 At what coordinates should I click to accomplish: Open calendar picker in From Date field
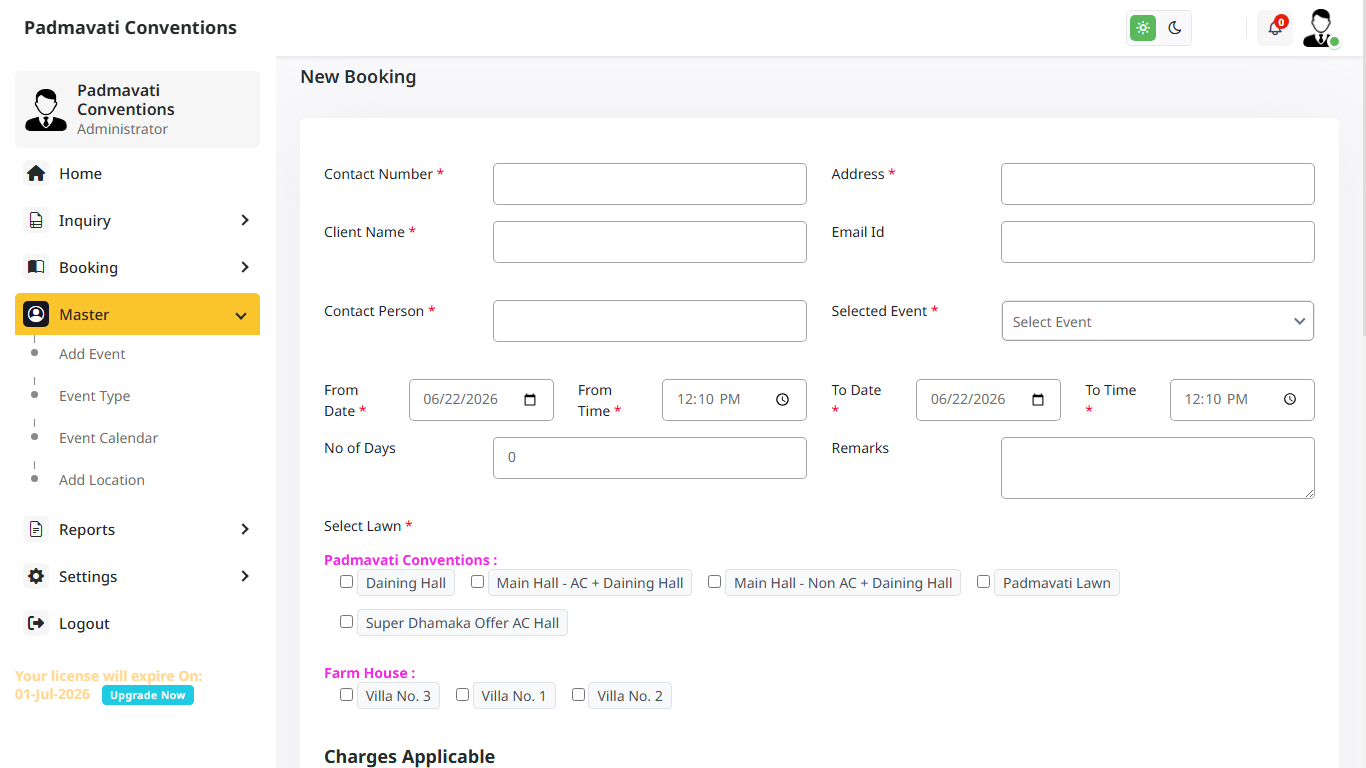click(x=530, y=399)
